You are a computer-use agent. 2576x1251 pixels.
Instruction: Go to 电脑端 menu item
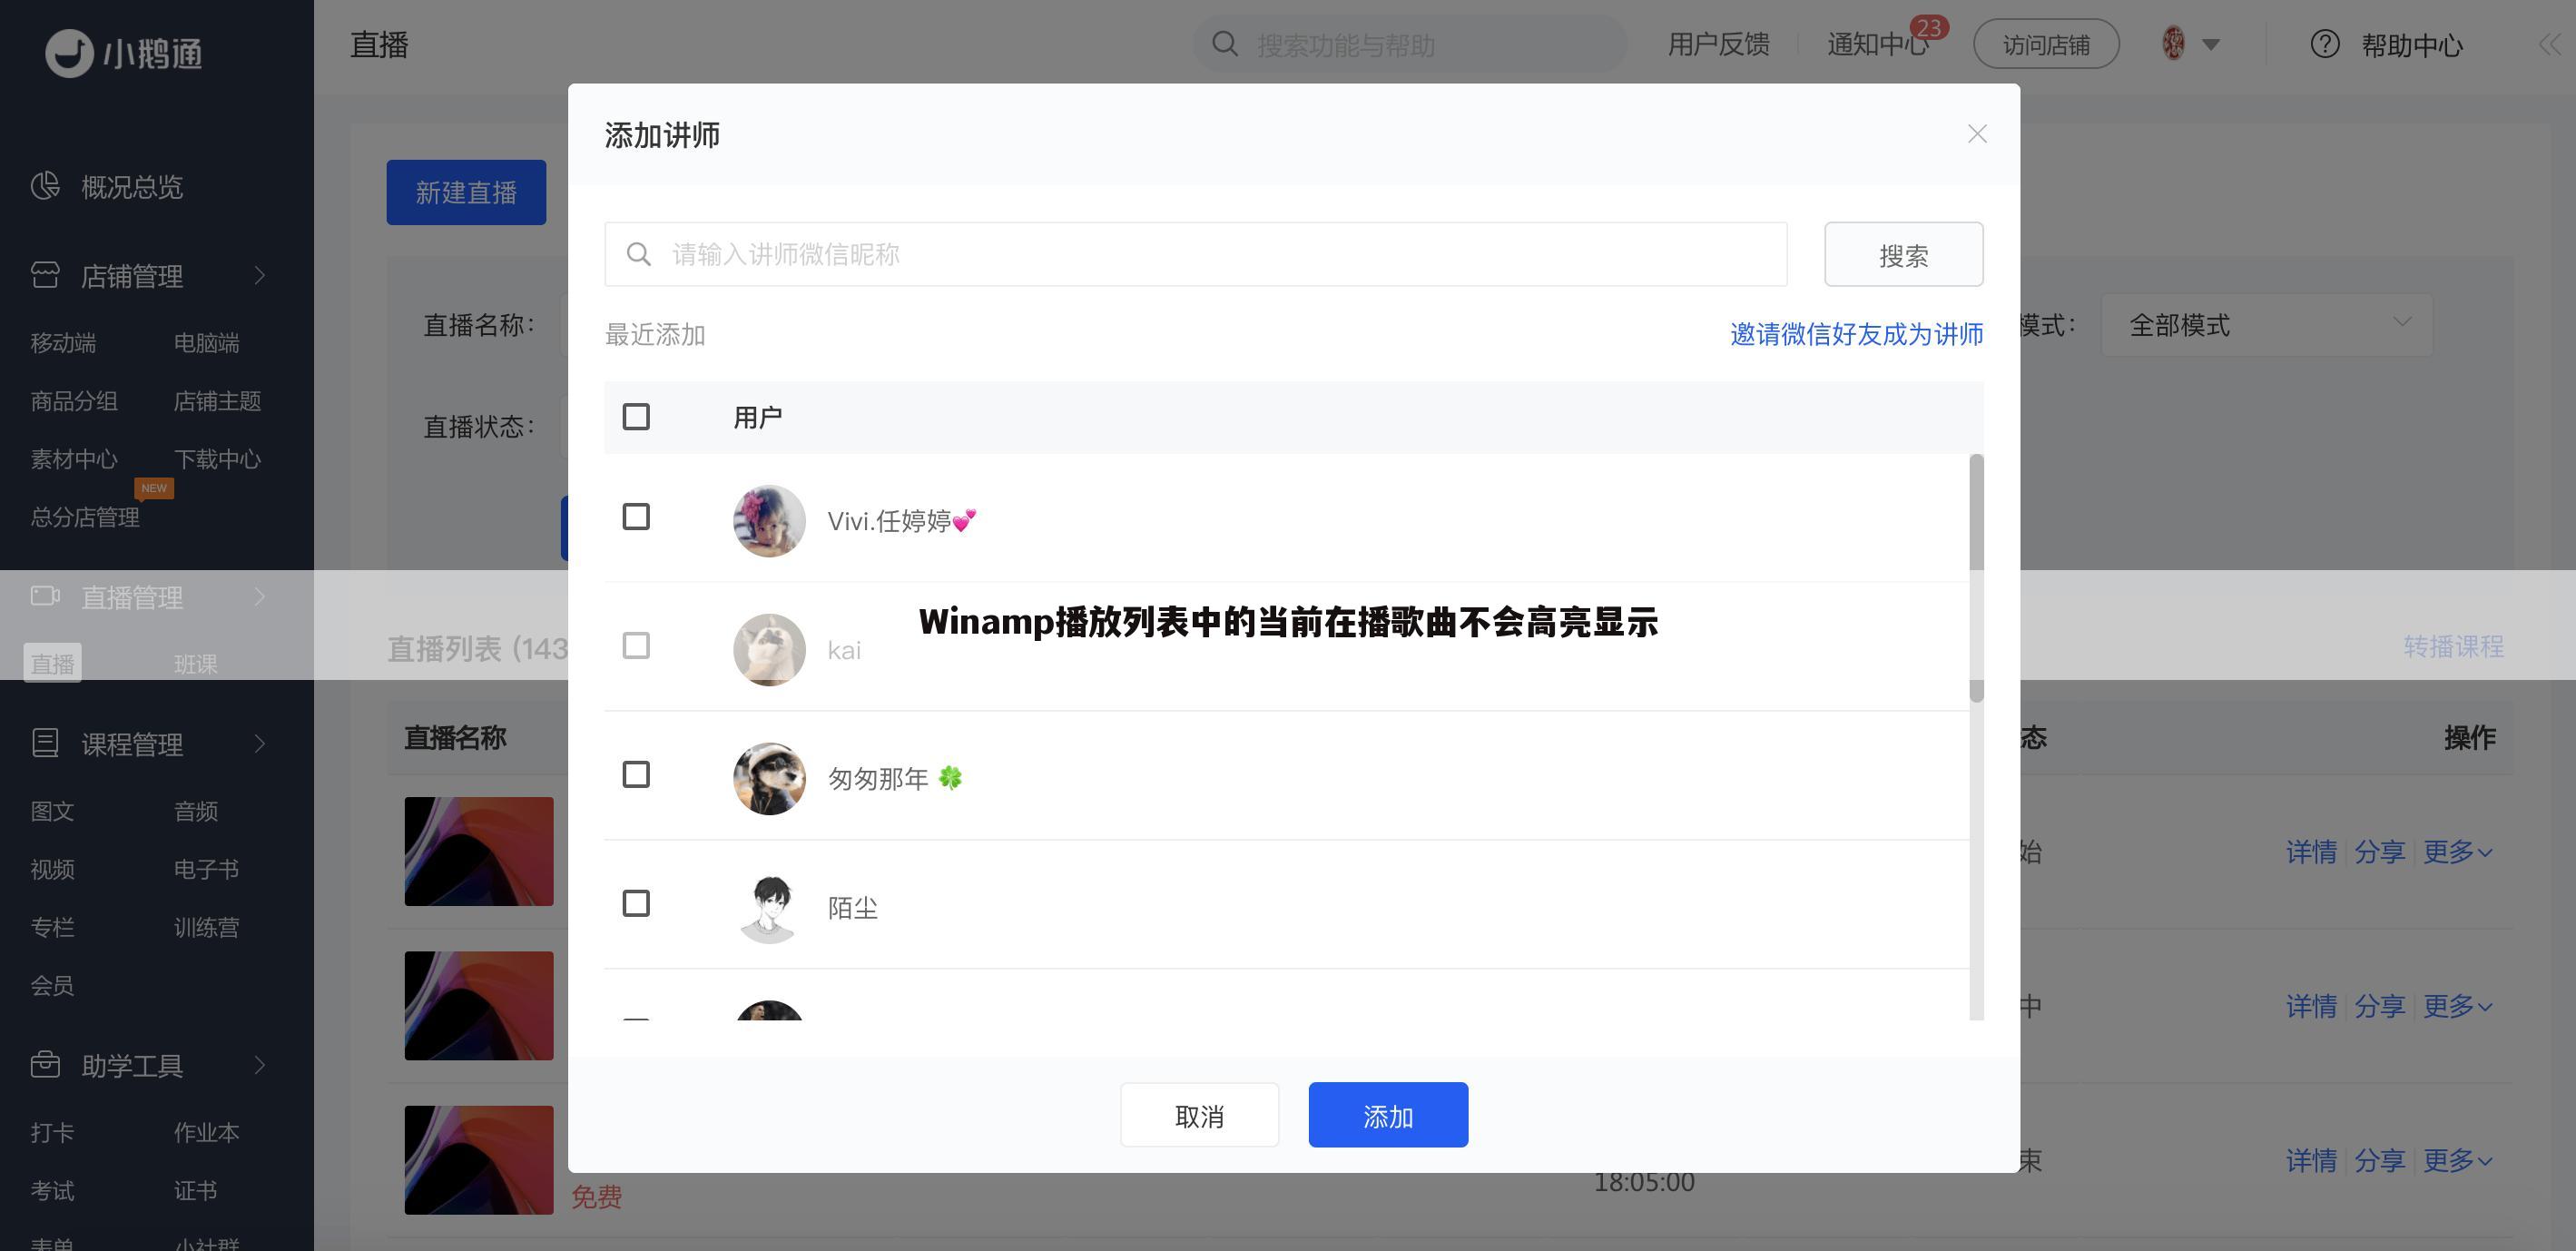point(206,343)
